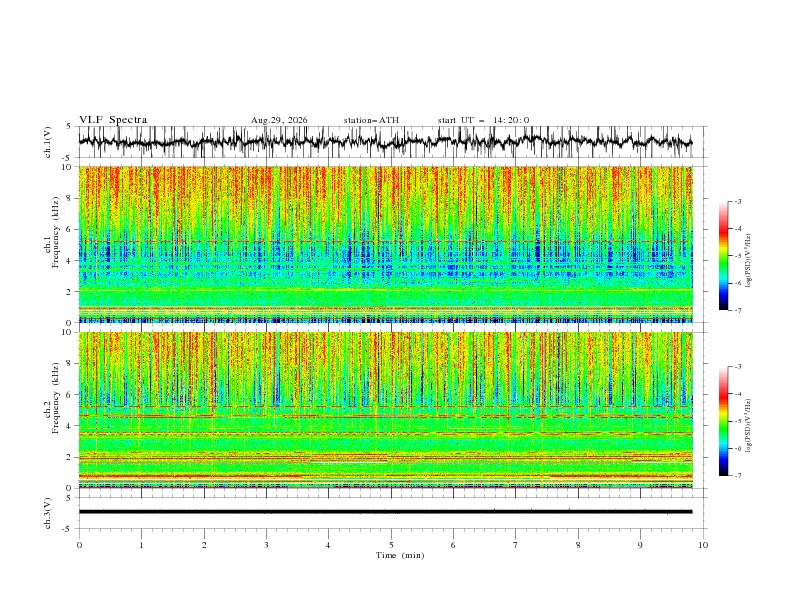This screenshot has width=792, height=612.
Task: Click the 2 minute tick label on time axis
Action: (204, 545)
